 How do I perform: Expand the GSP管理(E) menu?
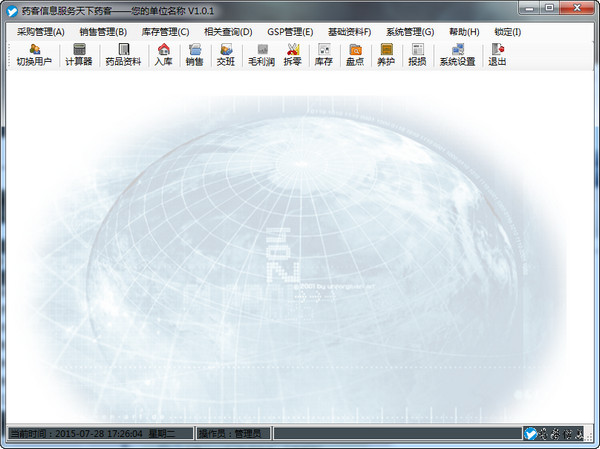click(x=290, y=32)
